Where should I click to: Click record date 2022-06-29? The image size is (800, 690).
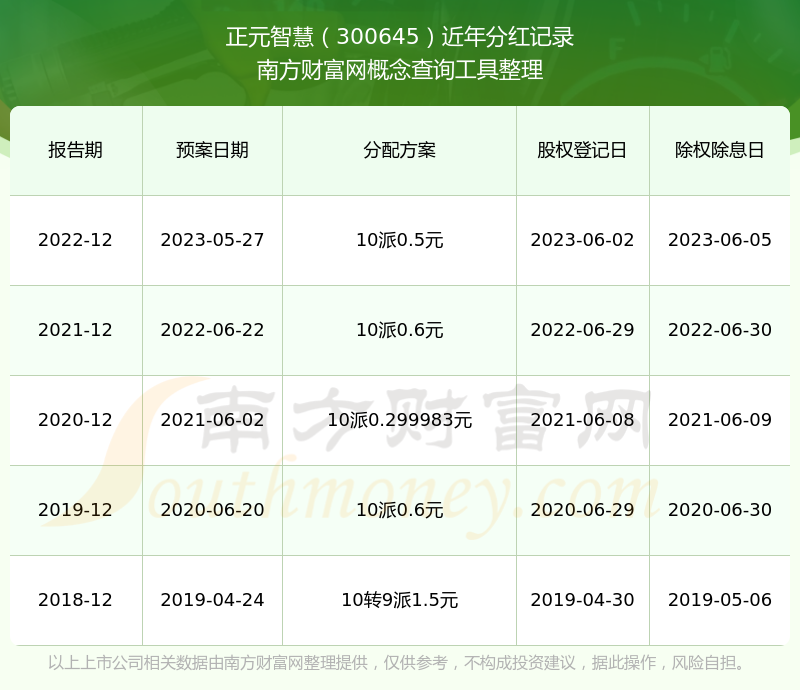coord(582,330)
